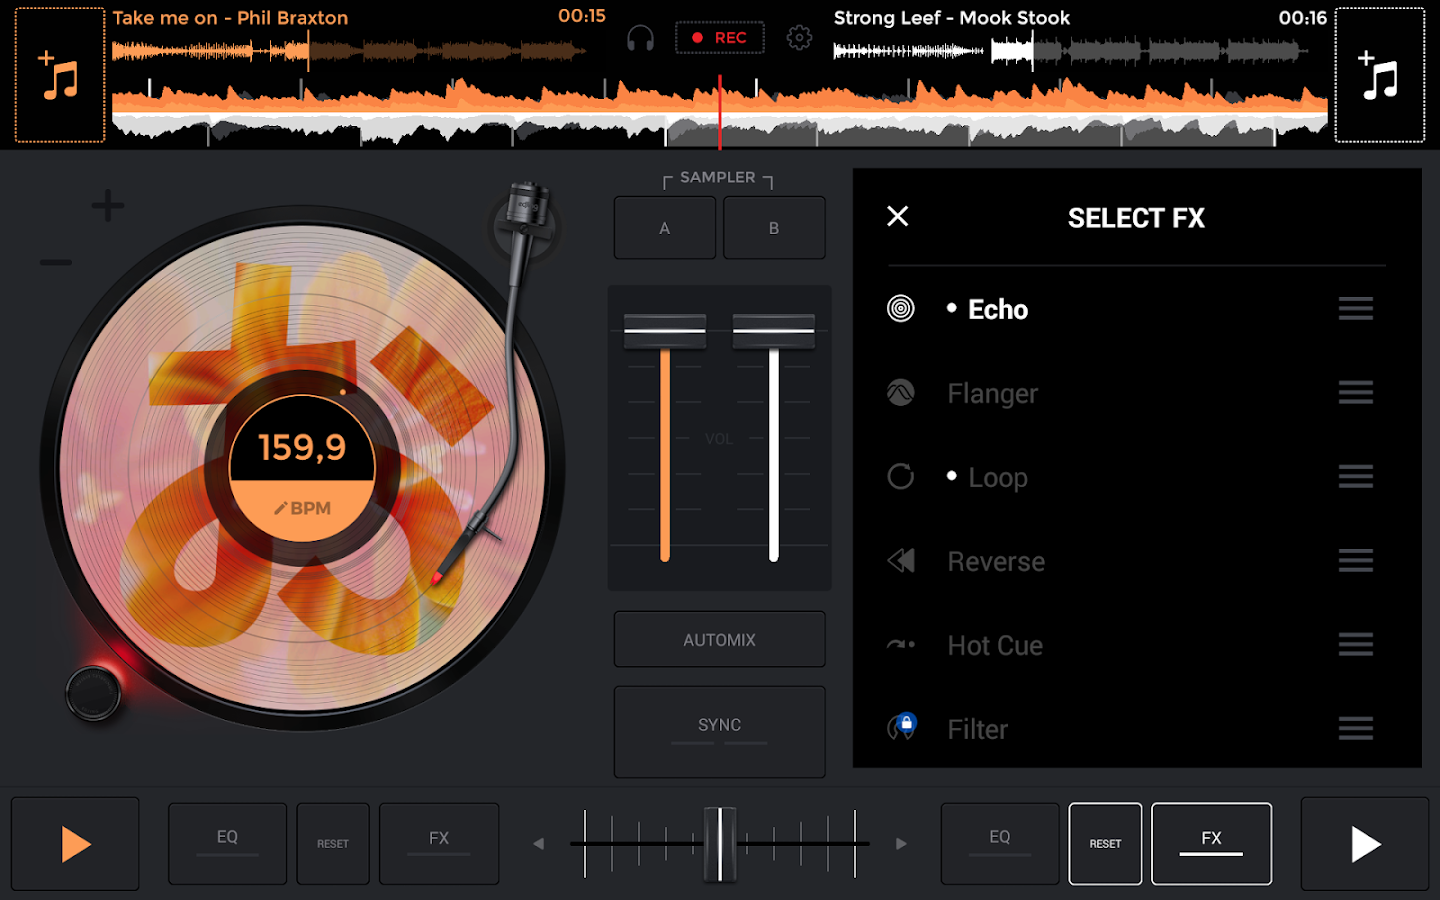Grab the reorder handle for Reverse
The height and width of the screenshot is (900, 1440).
tap(1356, 561)
